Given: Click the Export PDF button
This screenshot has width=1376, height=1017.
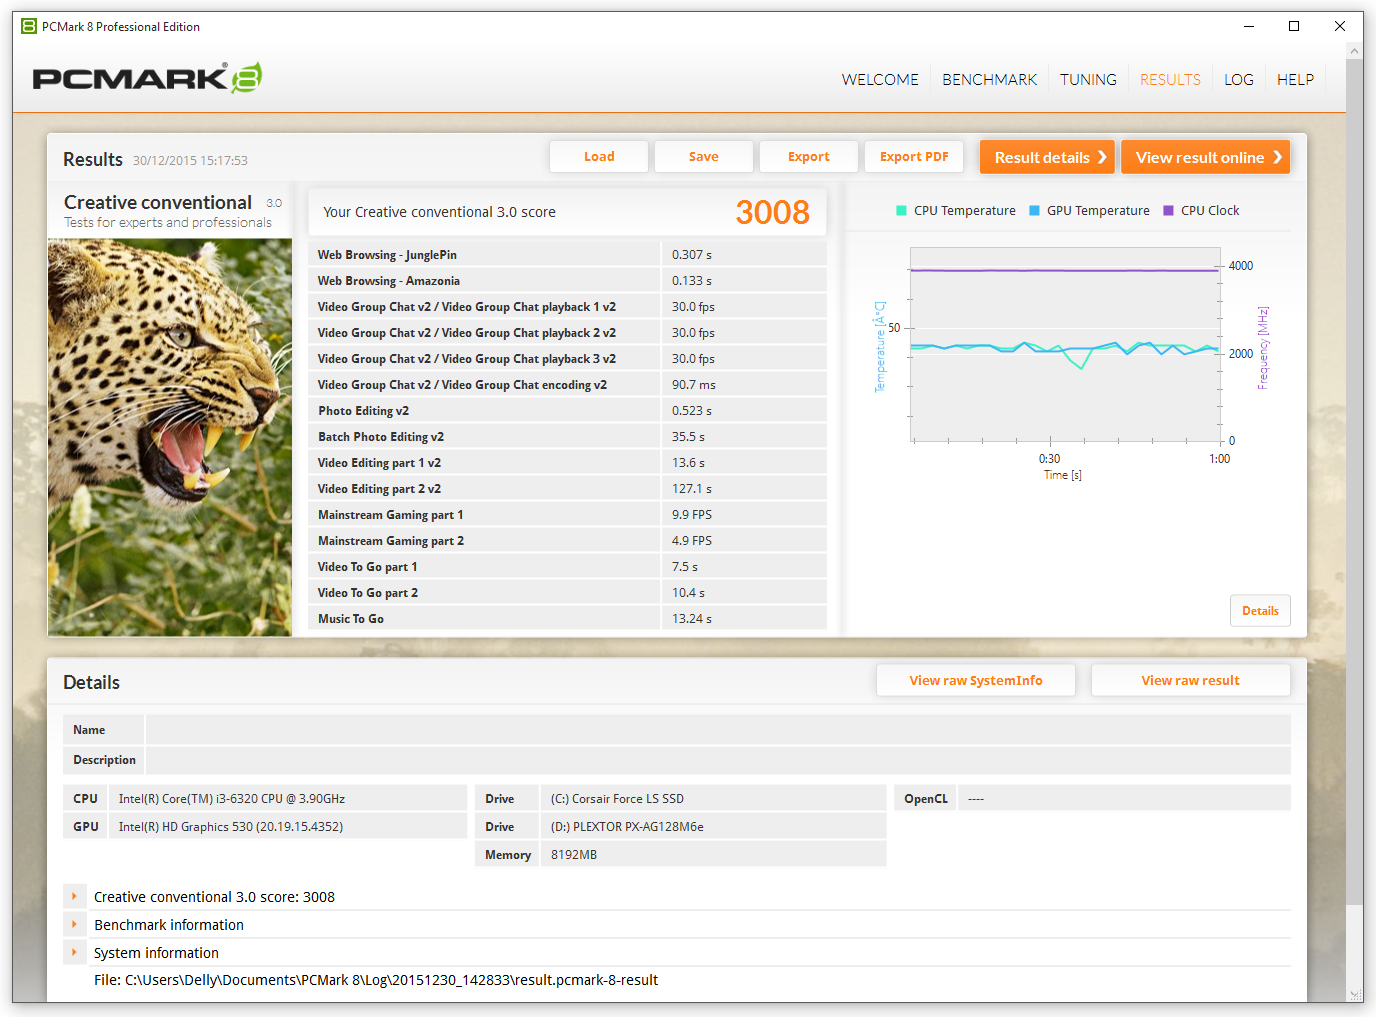Looking at the screenshot, I should coord(914,157).
